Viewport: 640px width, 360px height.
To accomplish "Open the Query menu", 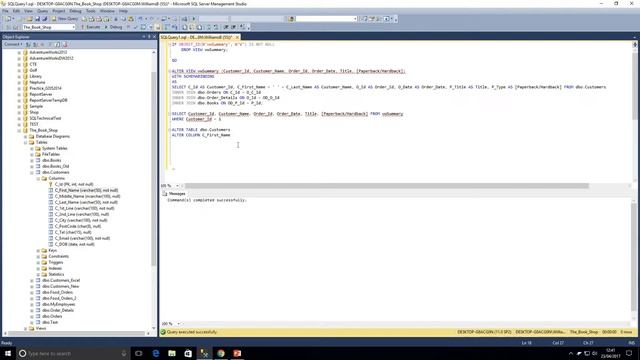I will click(42, 11).
